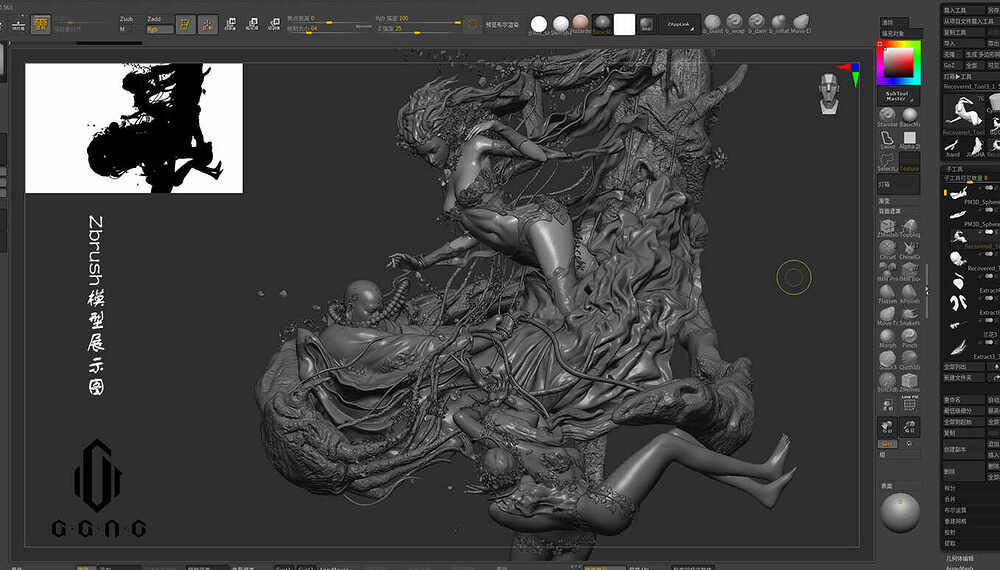Image resolution: width=1000 pixels, height=570 pixels.
Task: Click the XYZ axis orientation gizmo
Action: 849,73
